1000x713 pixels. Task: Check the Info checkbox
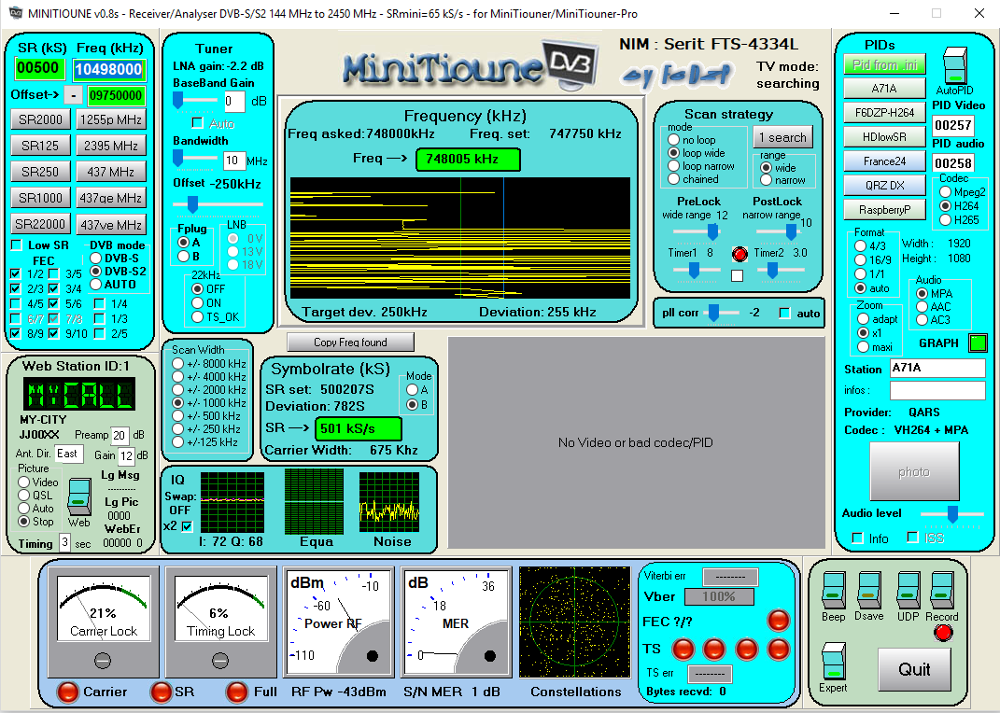(x=858, y=538)
